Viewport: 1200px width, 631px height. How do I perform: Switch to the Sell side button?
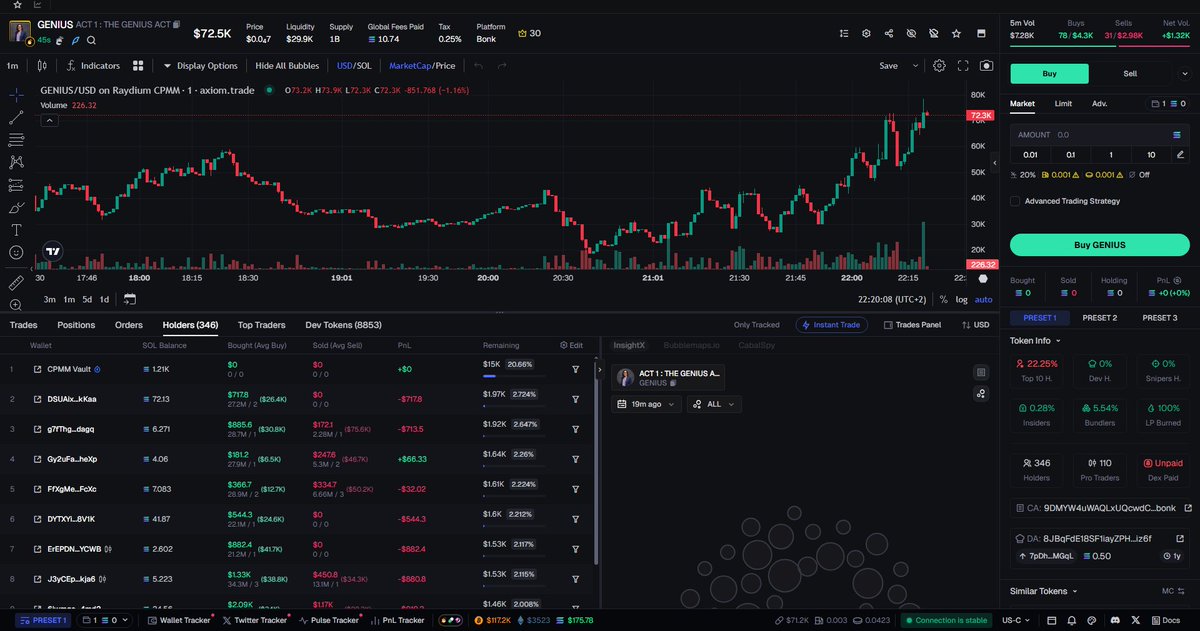click(1130, 73)
